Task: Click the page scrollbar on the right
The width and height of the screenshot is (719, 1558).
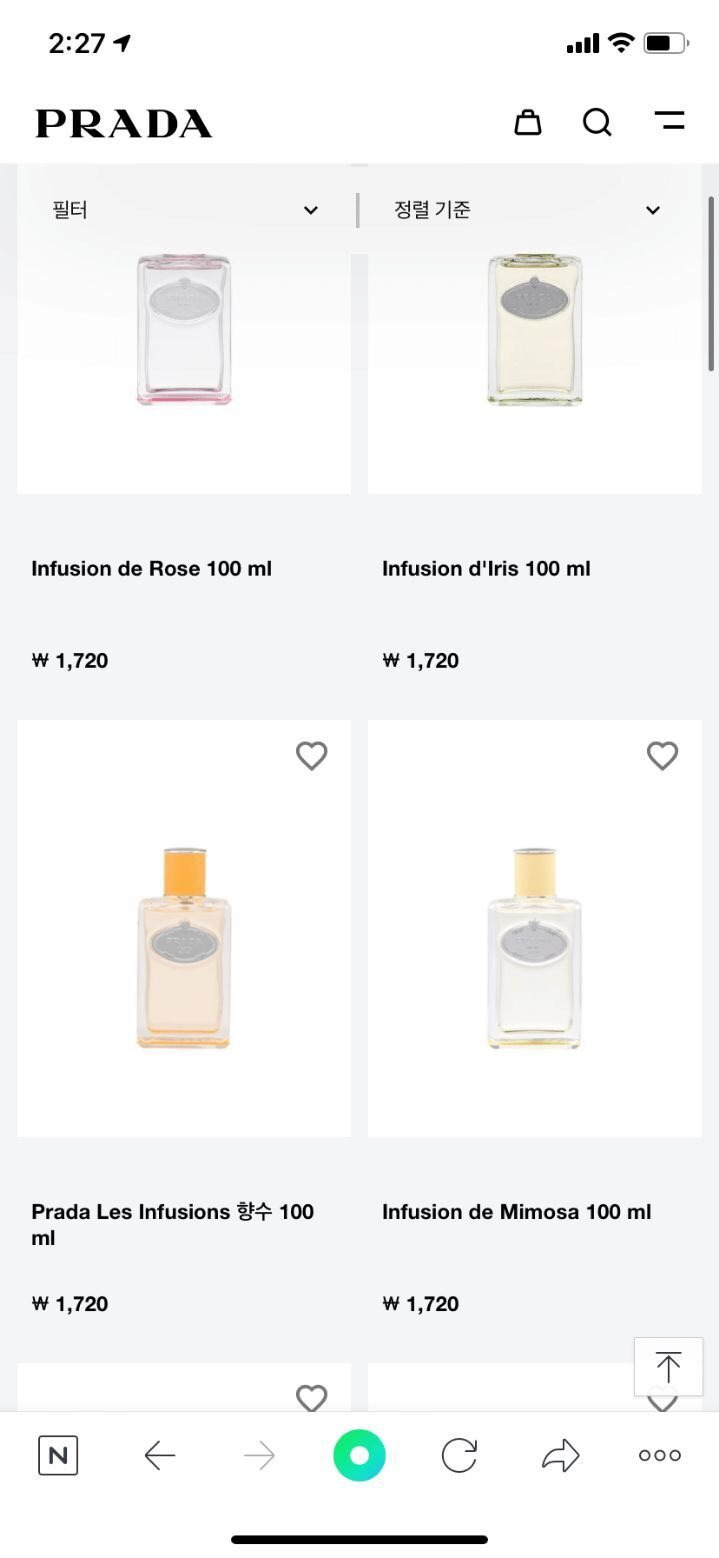Action: coord(711,285)
